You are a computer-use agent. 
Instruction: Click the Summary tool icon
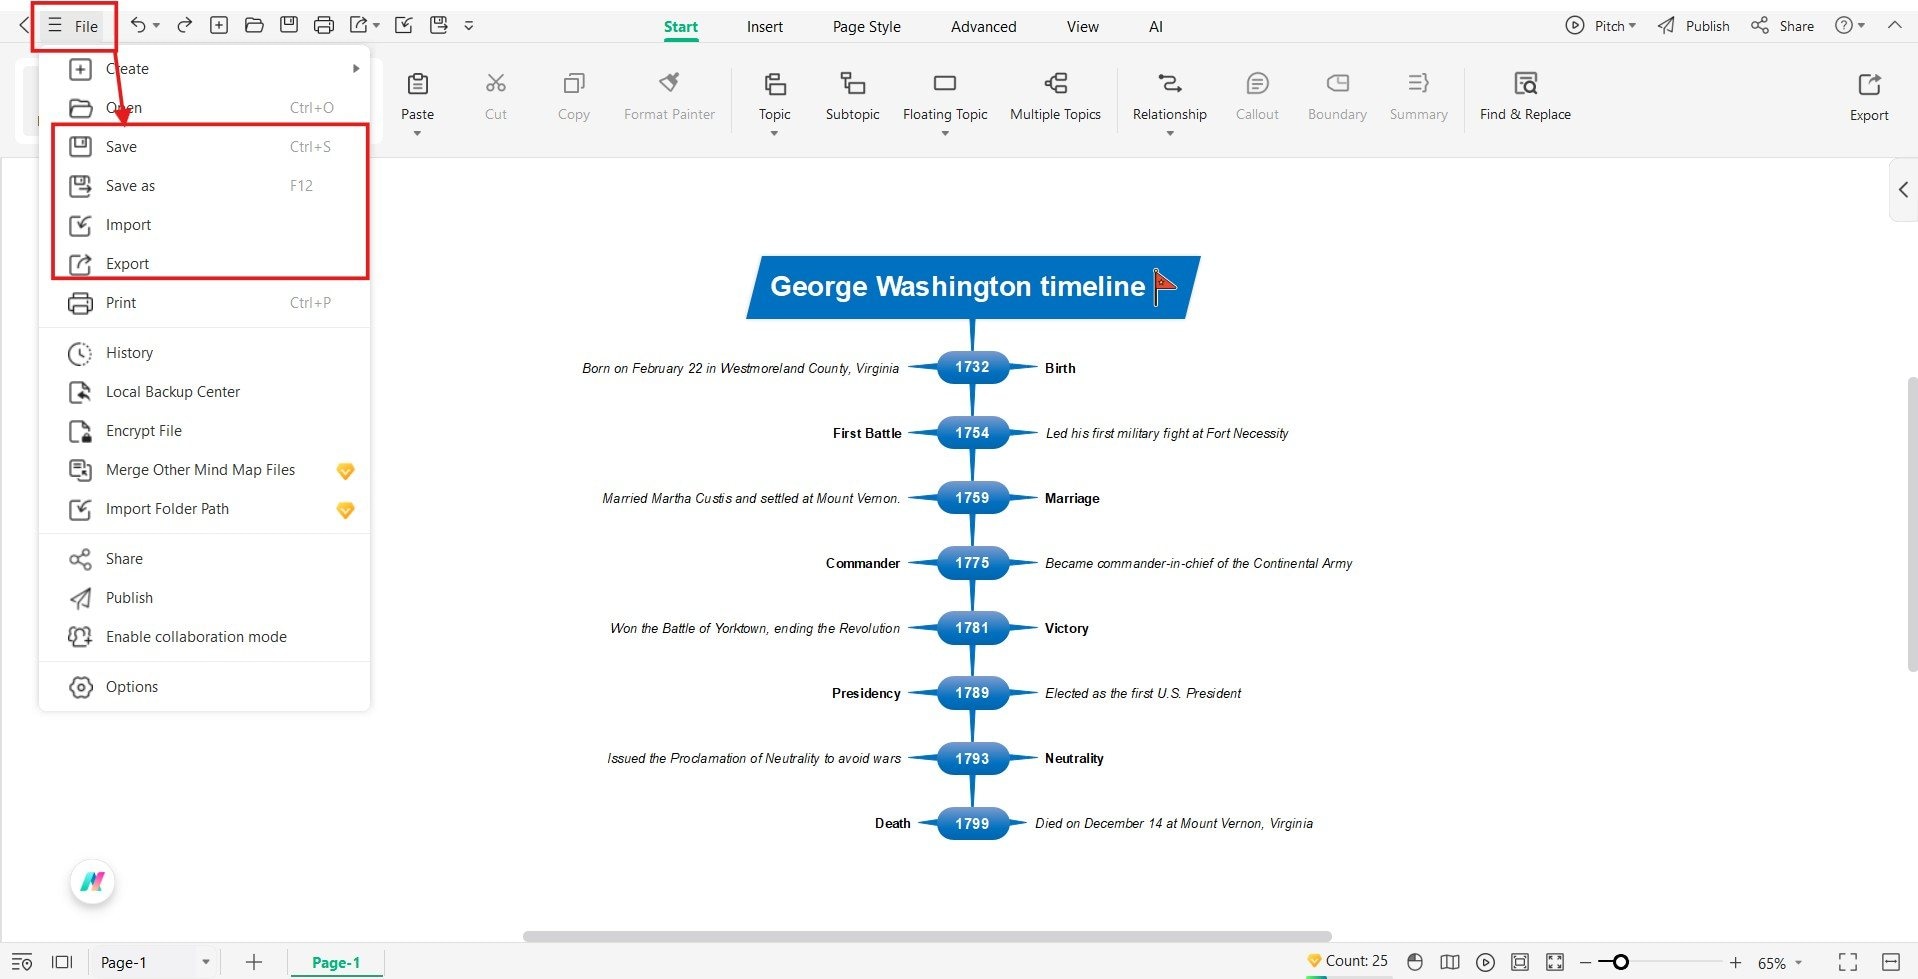(1418, 83)
